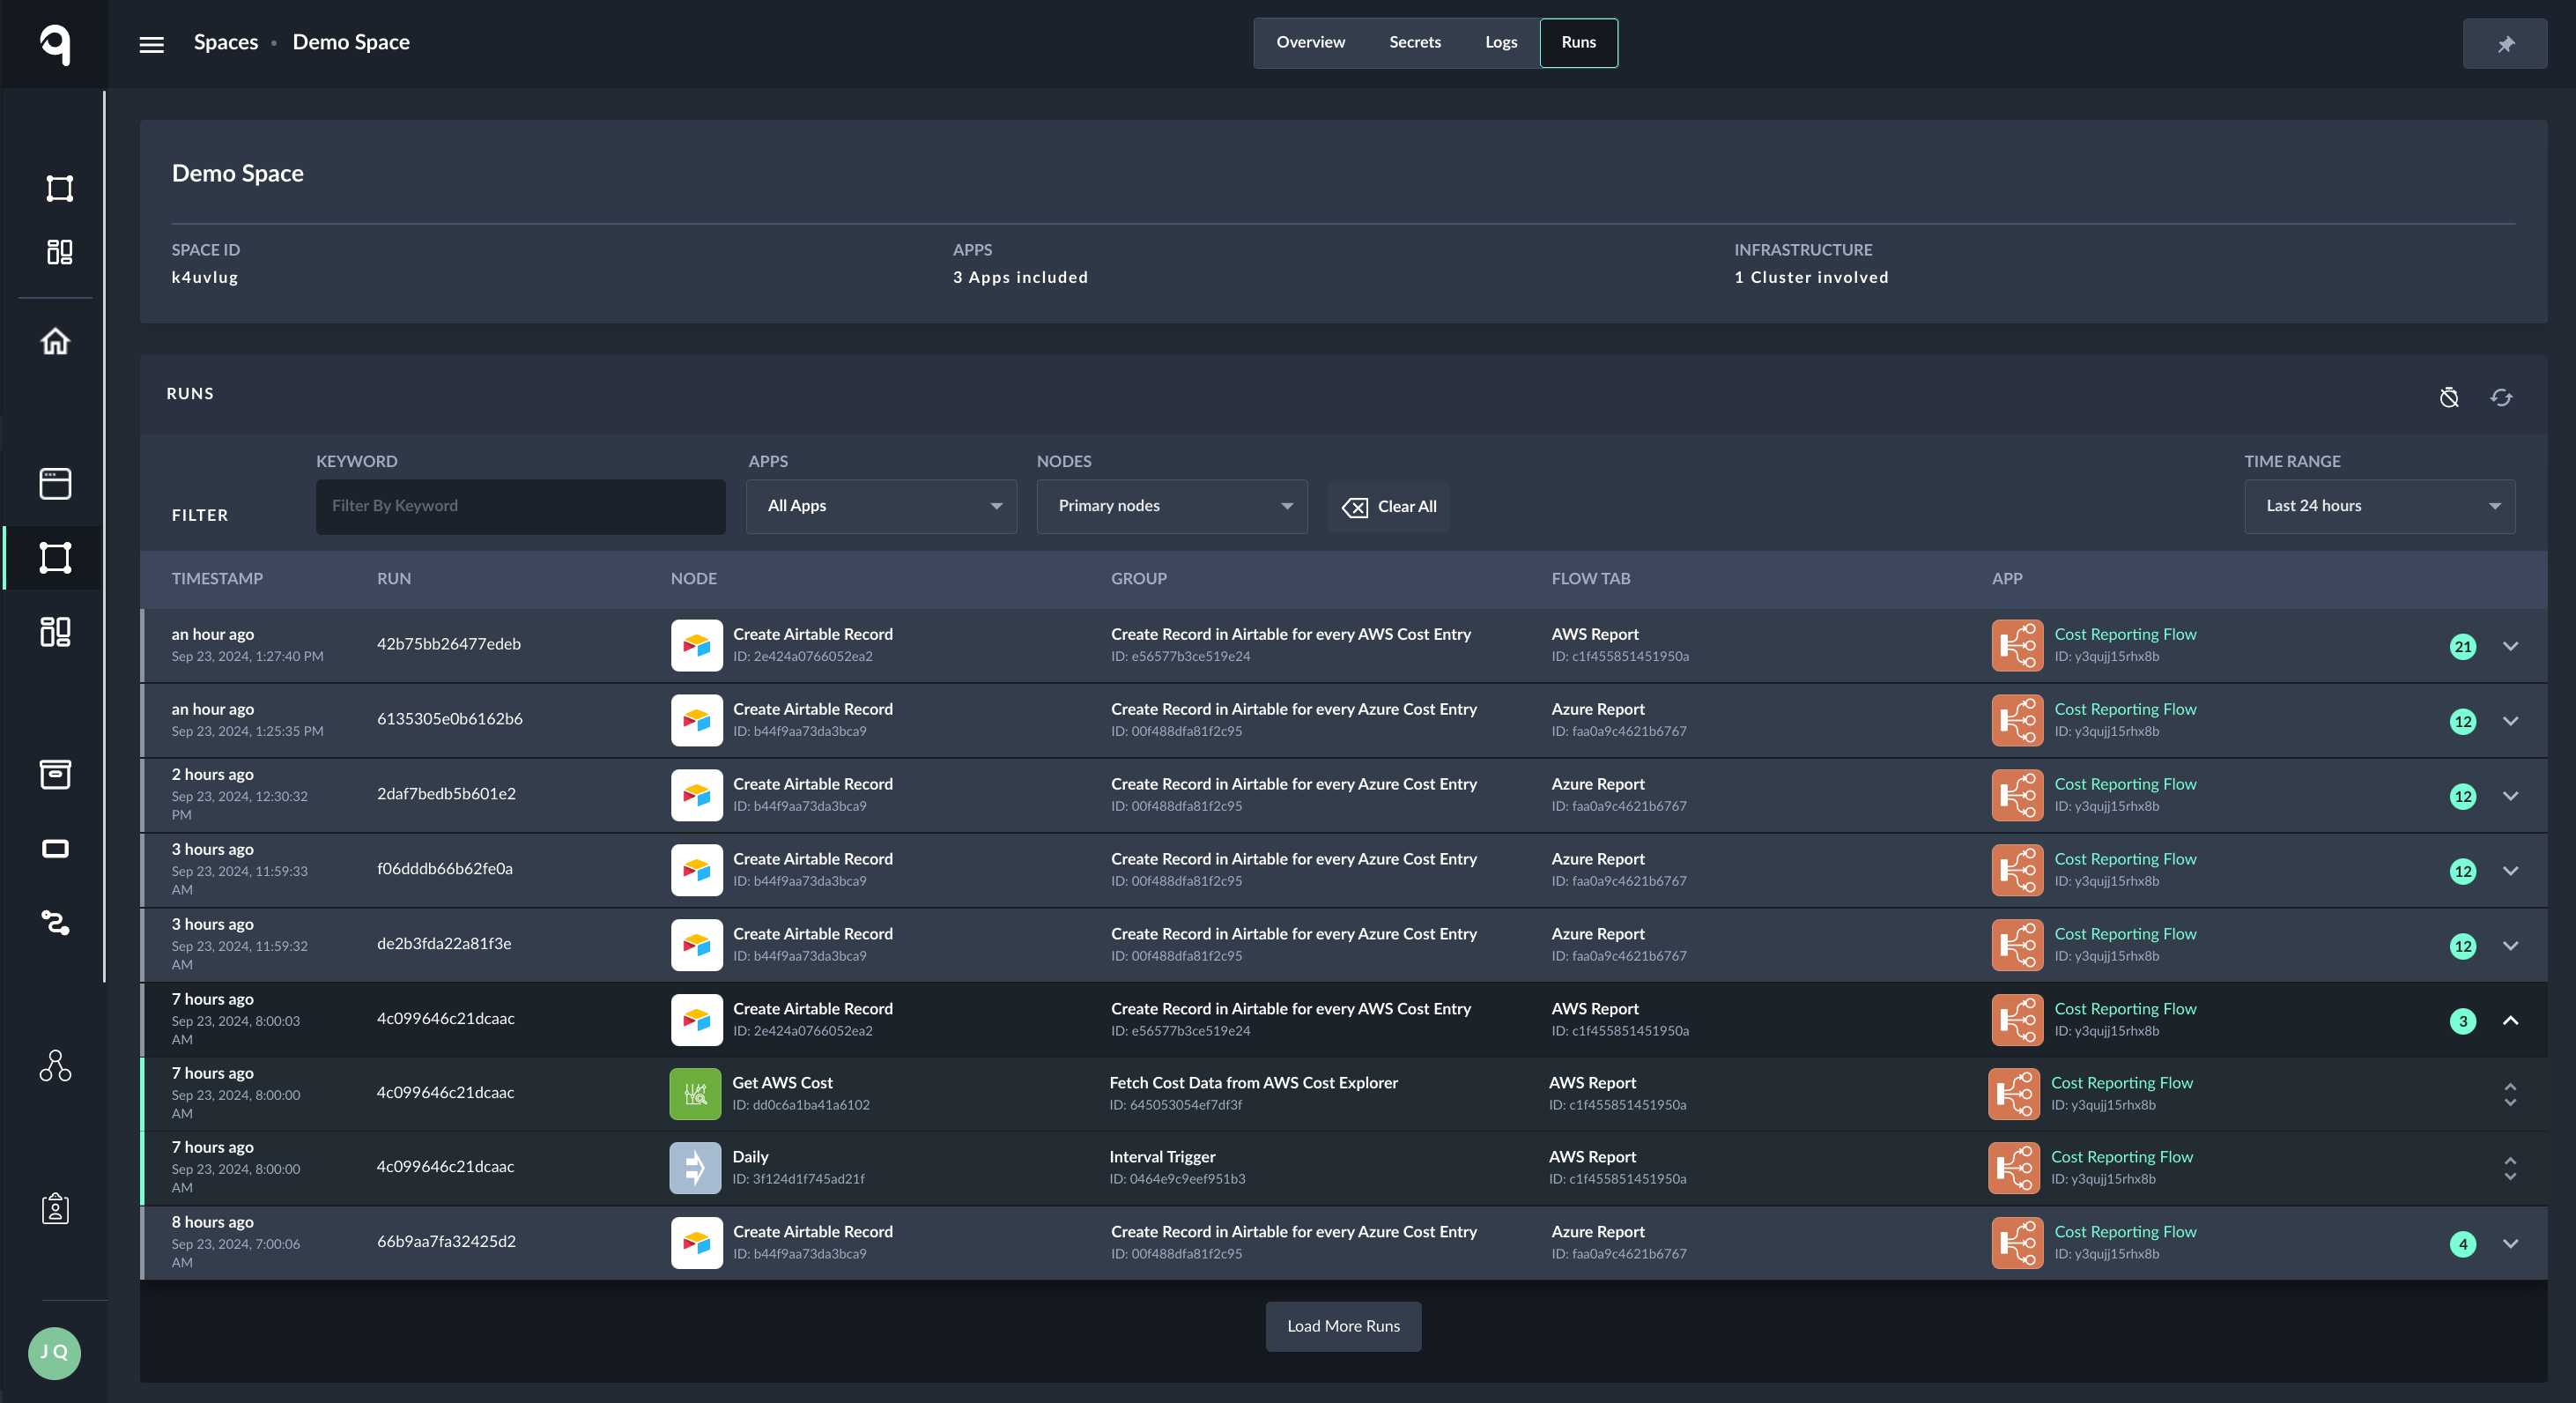Click 3 Apps included text

(x=1020, y=277)
